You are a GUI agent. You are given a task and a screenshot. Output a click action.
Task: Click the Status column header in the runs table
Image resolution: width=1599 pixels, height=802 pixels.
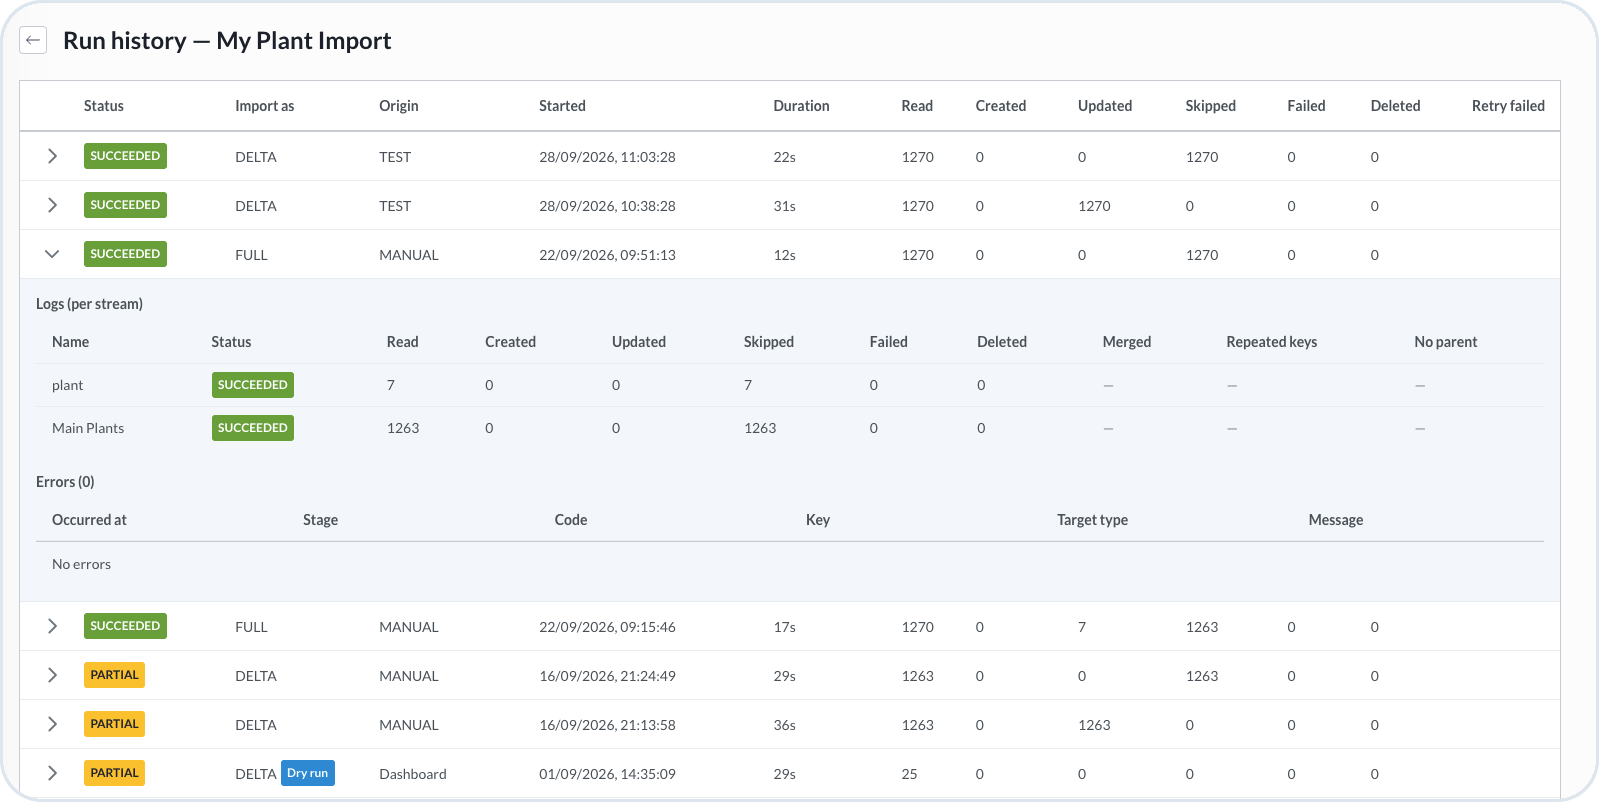tap(104, 106)
